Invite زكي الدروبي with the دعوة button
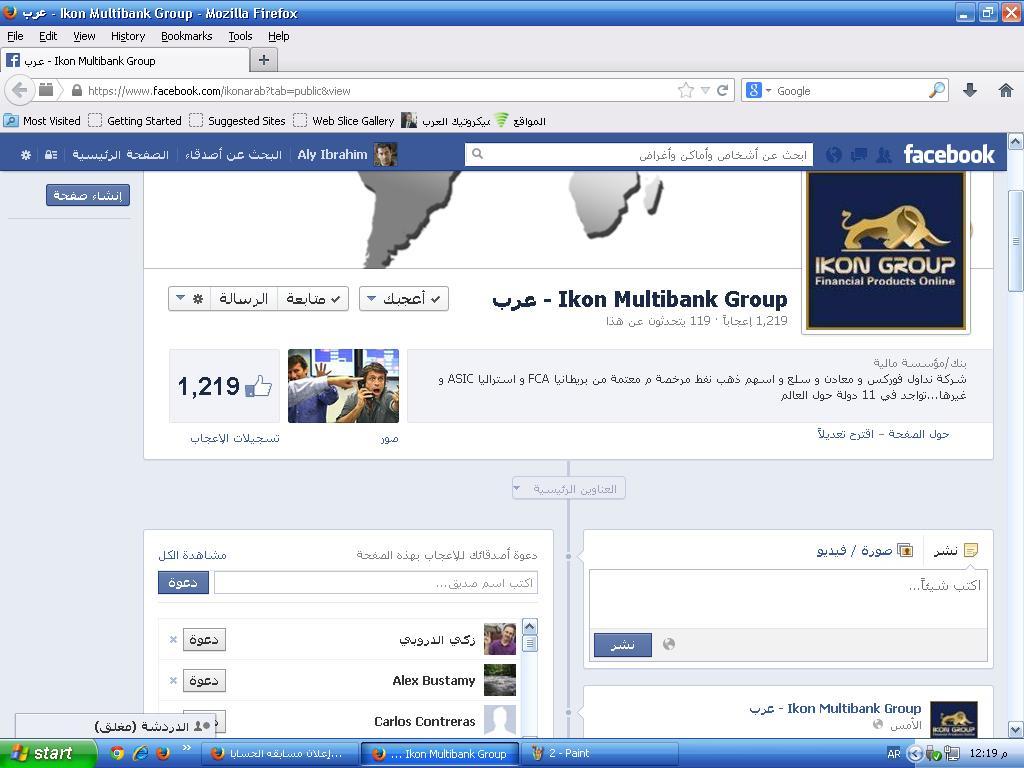Screen dimensions: 1024x768 (x=204, y=639)
